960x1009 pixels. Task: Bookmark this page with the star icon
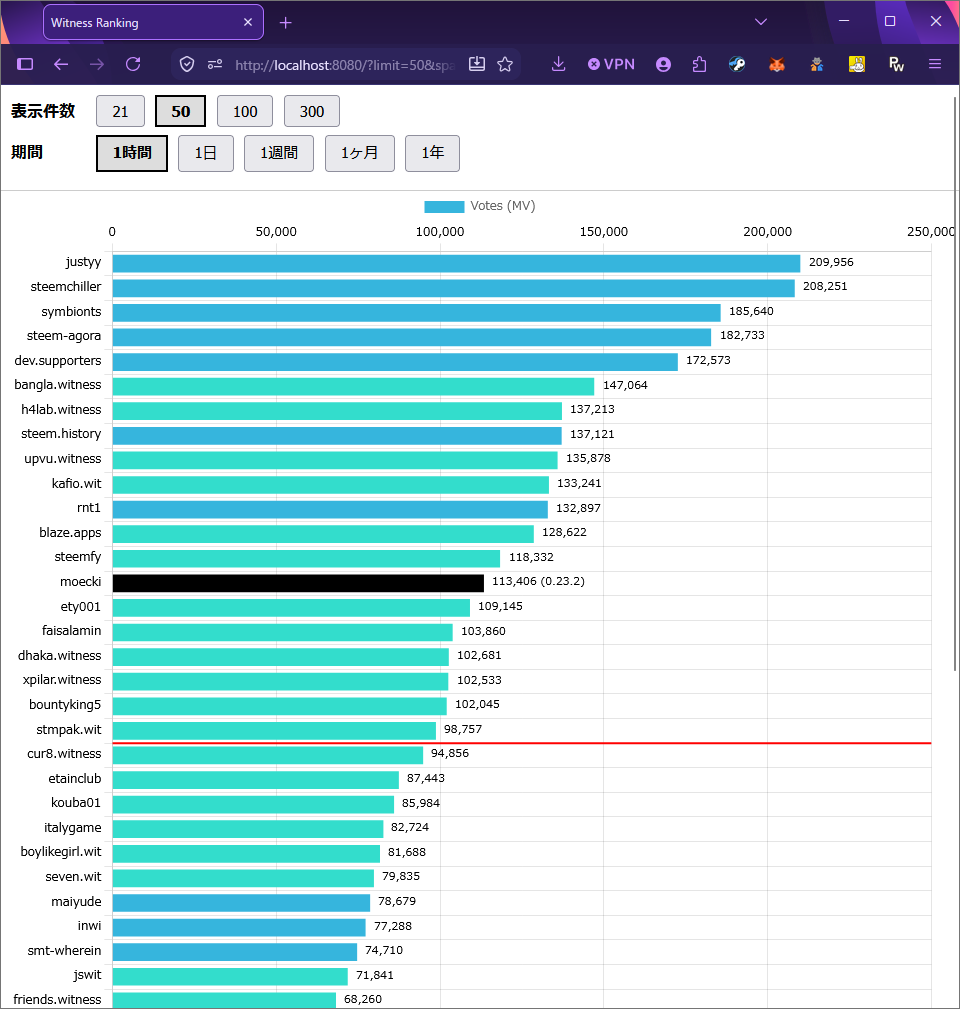505,64
